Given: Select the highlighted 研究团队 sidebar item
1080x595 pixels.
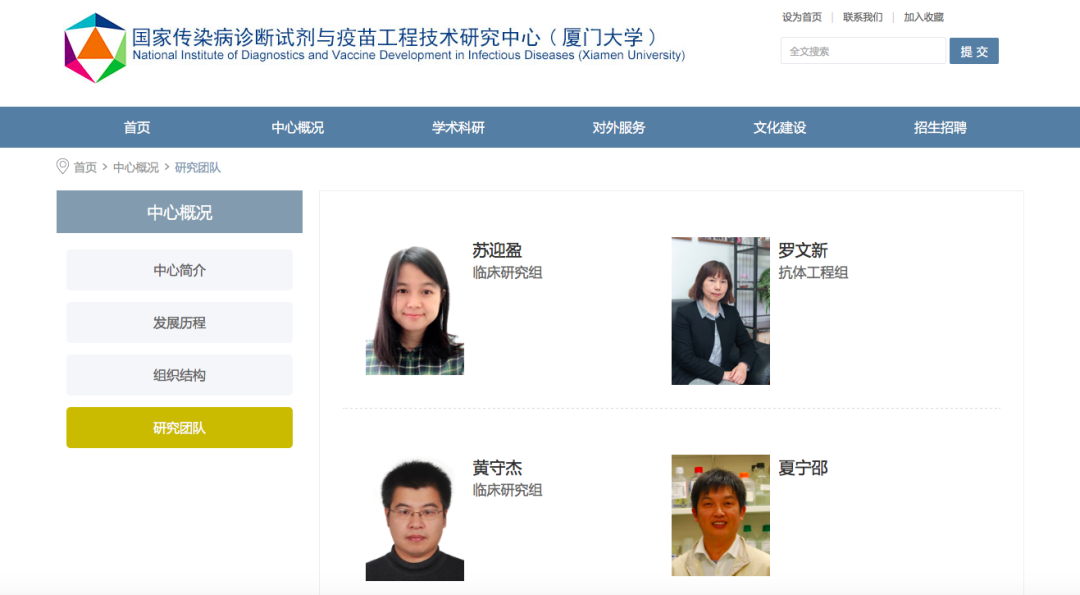Looking at the screenshot, I should (179, 428).
